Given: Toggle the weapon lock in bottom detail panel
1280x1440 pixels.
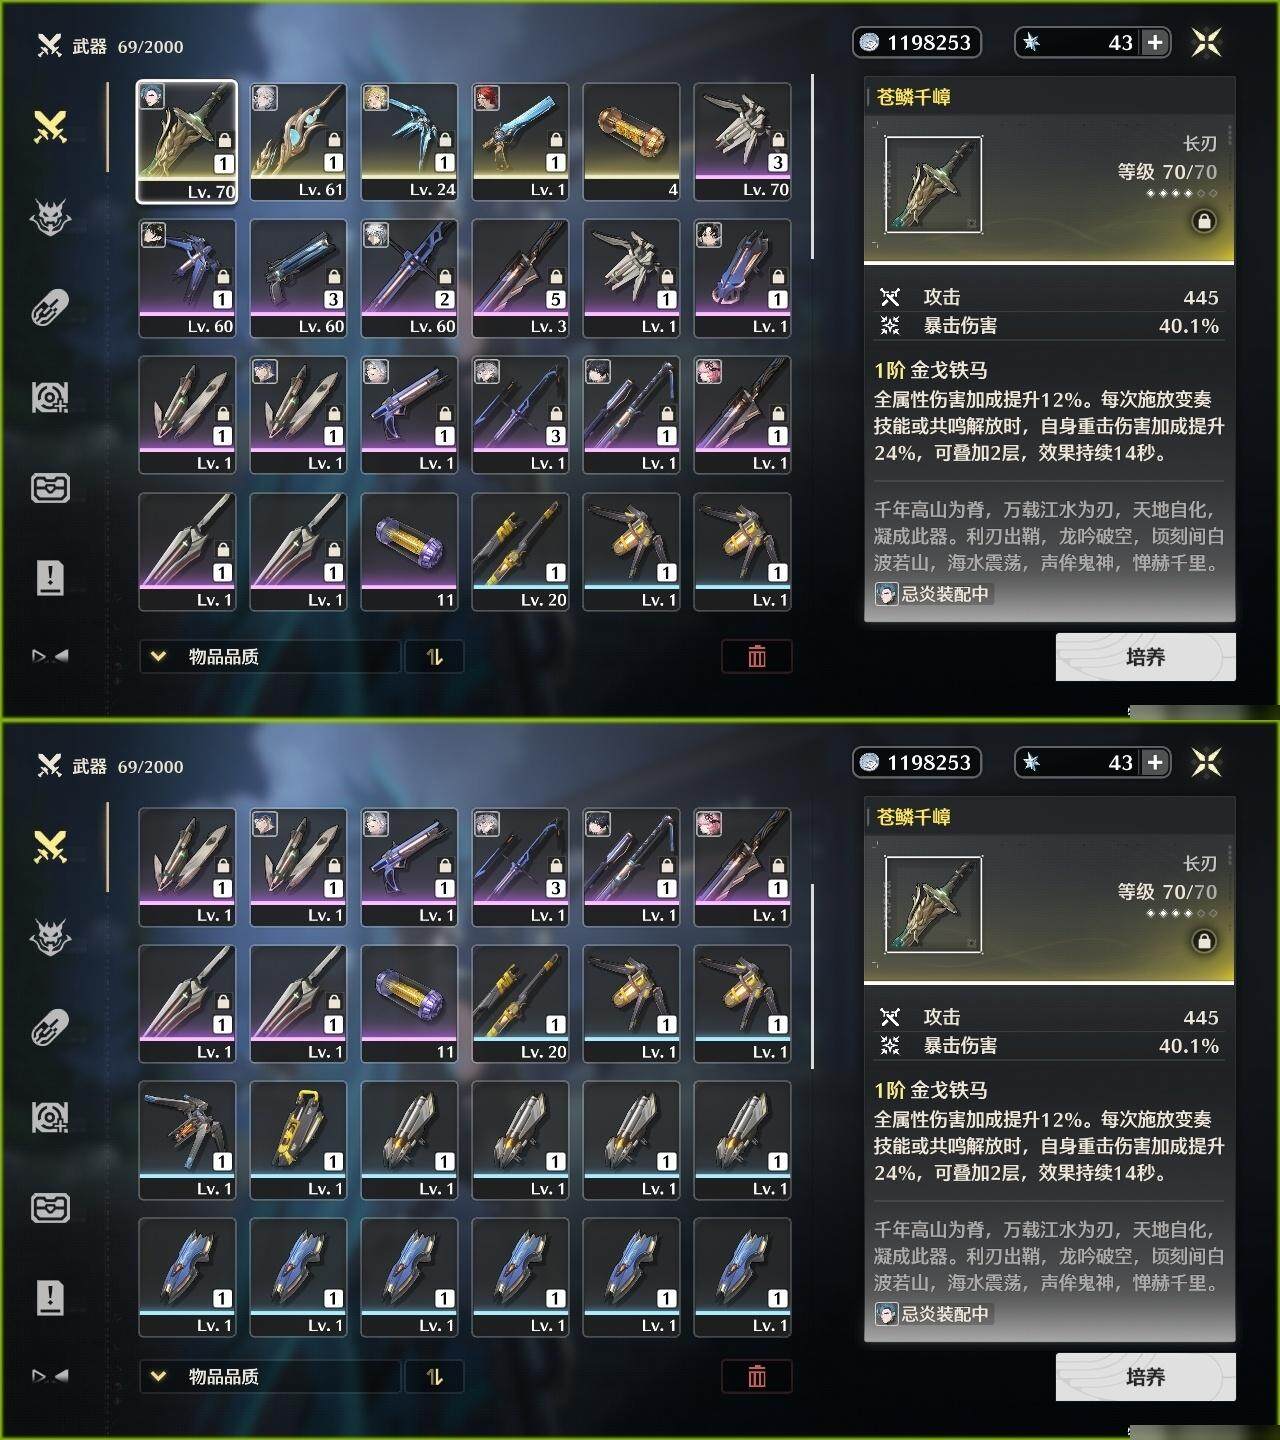Looking at the screenshot, I should [1204, 941].
